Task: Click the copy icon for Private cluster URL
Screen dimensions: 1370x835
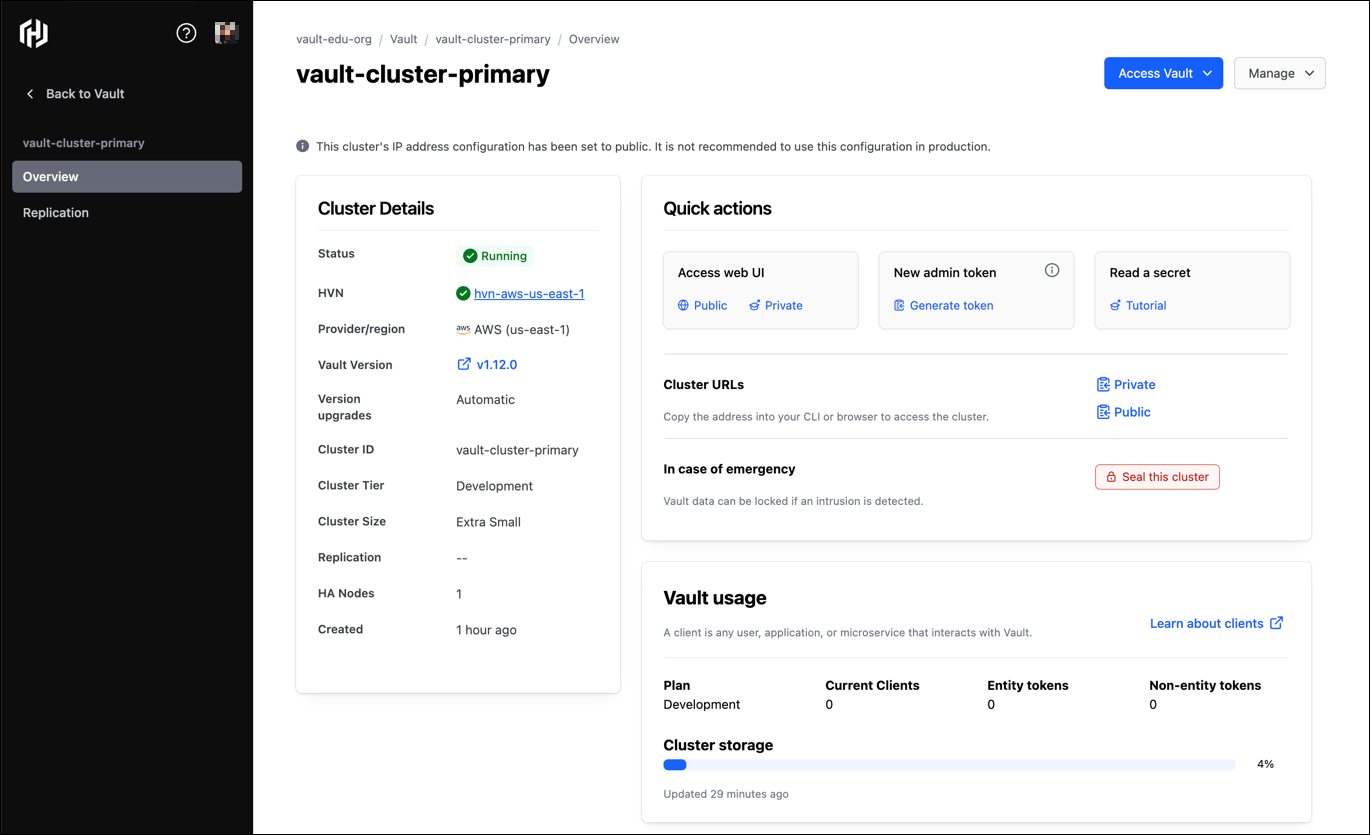Action: [x=1103, y=385]
